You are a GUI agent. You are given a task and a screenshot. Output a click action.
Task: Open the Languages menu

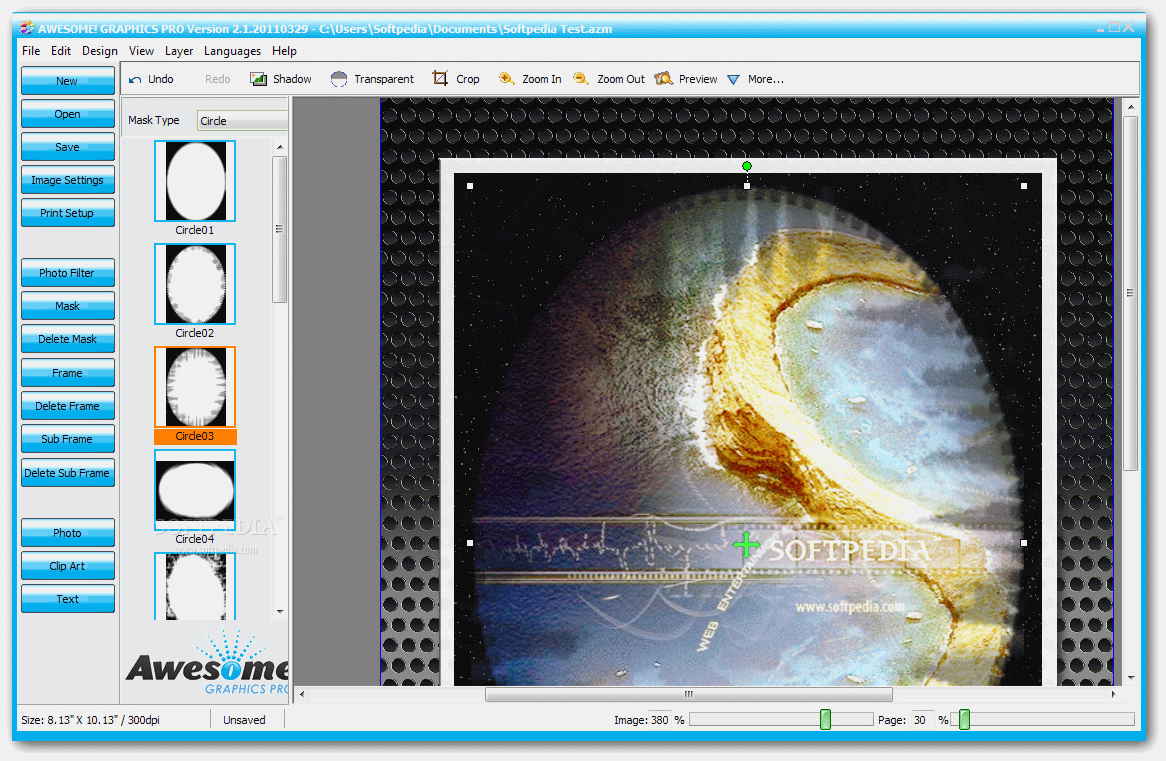[232, 51]
